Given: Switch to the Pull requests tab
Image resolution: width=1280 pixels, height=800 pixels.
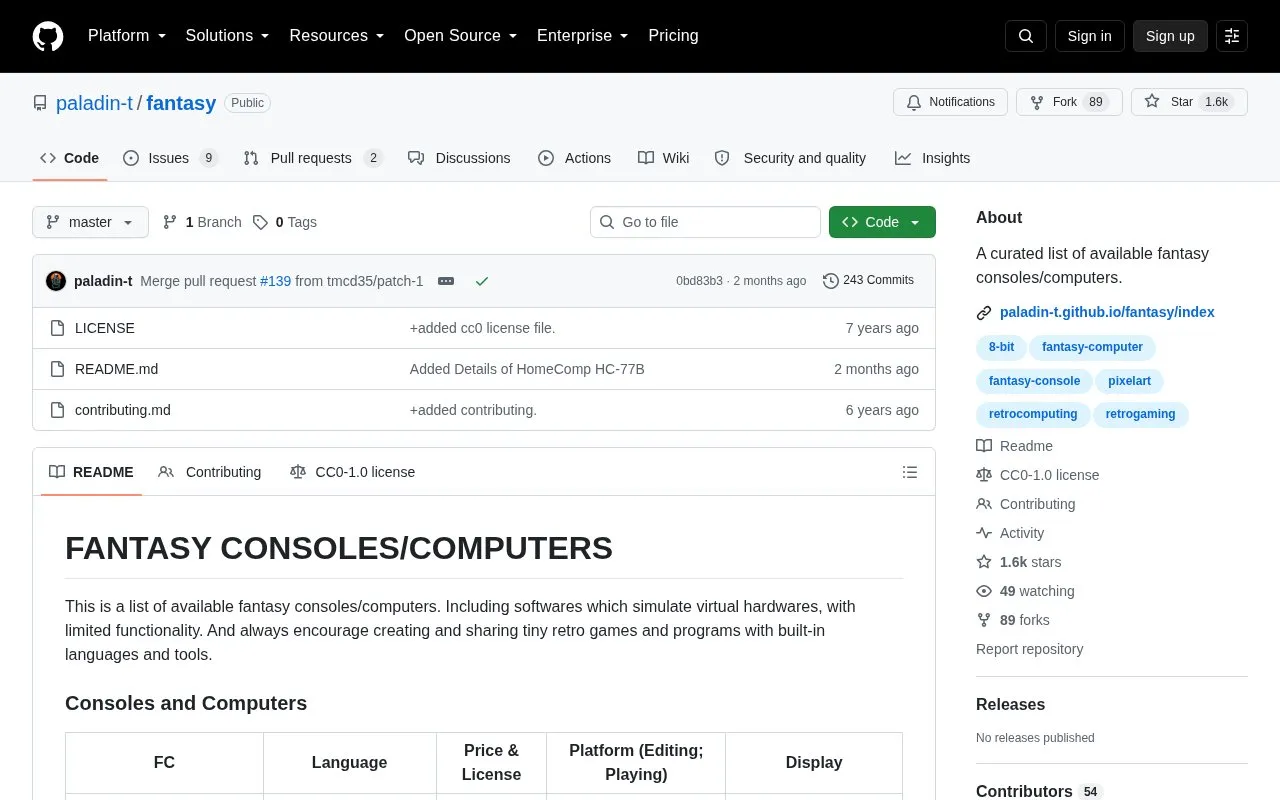Looking at the screenshot, I should (x=312, y=158).
